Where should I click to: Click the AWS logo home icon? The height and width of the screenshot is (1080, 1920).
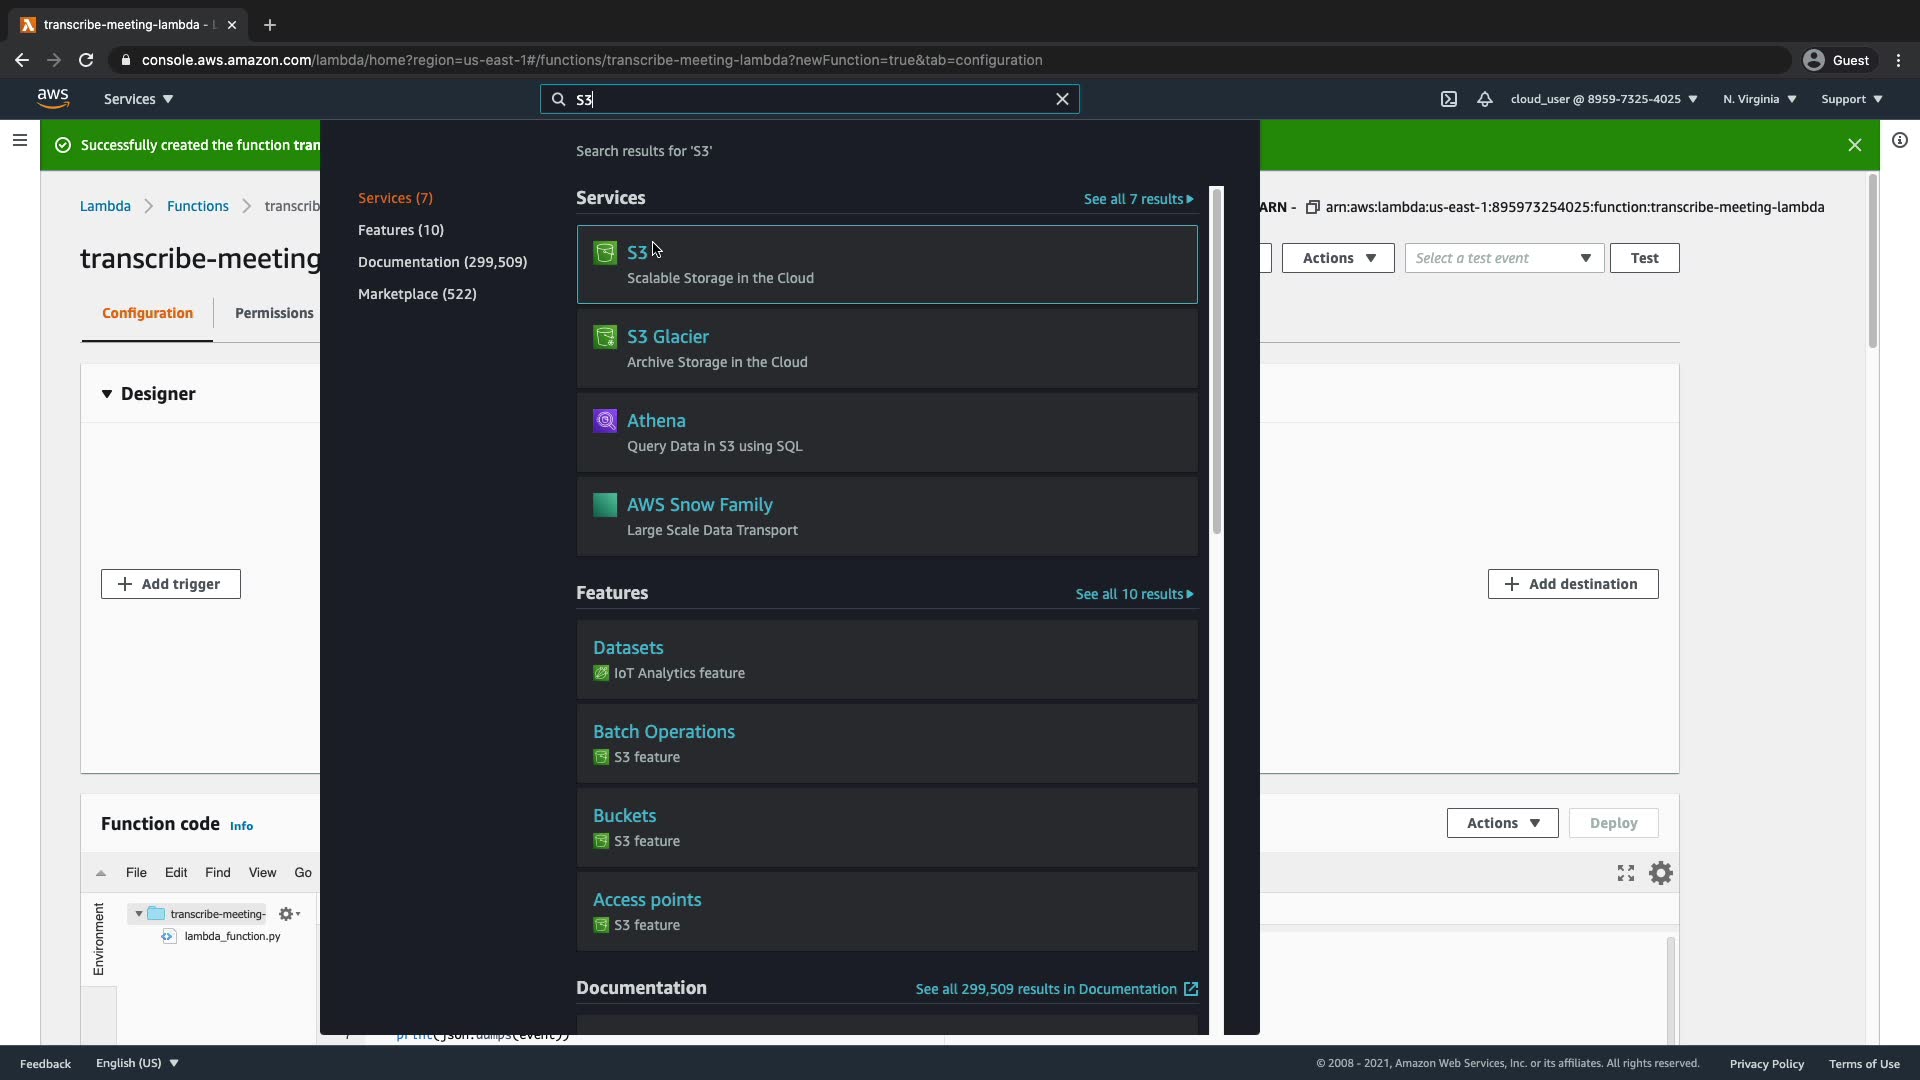tap(53, 98)
